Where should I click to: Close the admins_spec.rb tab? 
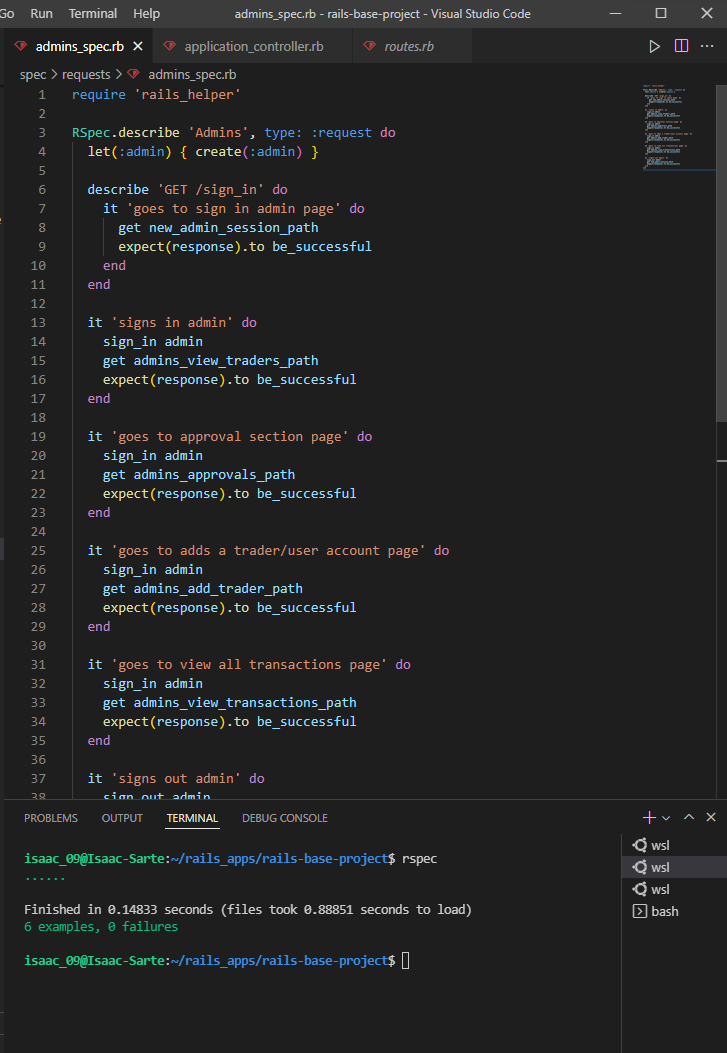[x=137, y=45]
